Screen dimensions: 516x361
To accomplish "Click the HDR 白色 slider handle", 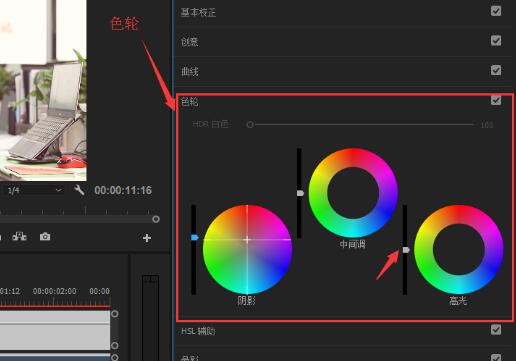I will [x=250, y=125].
